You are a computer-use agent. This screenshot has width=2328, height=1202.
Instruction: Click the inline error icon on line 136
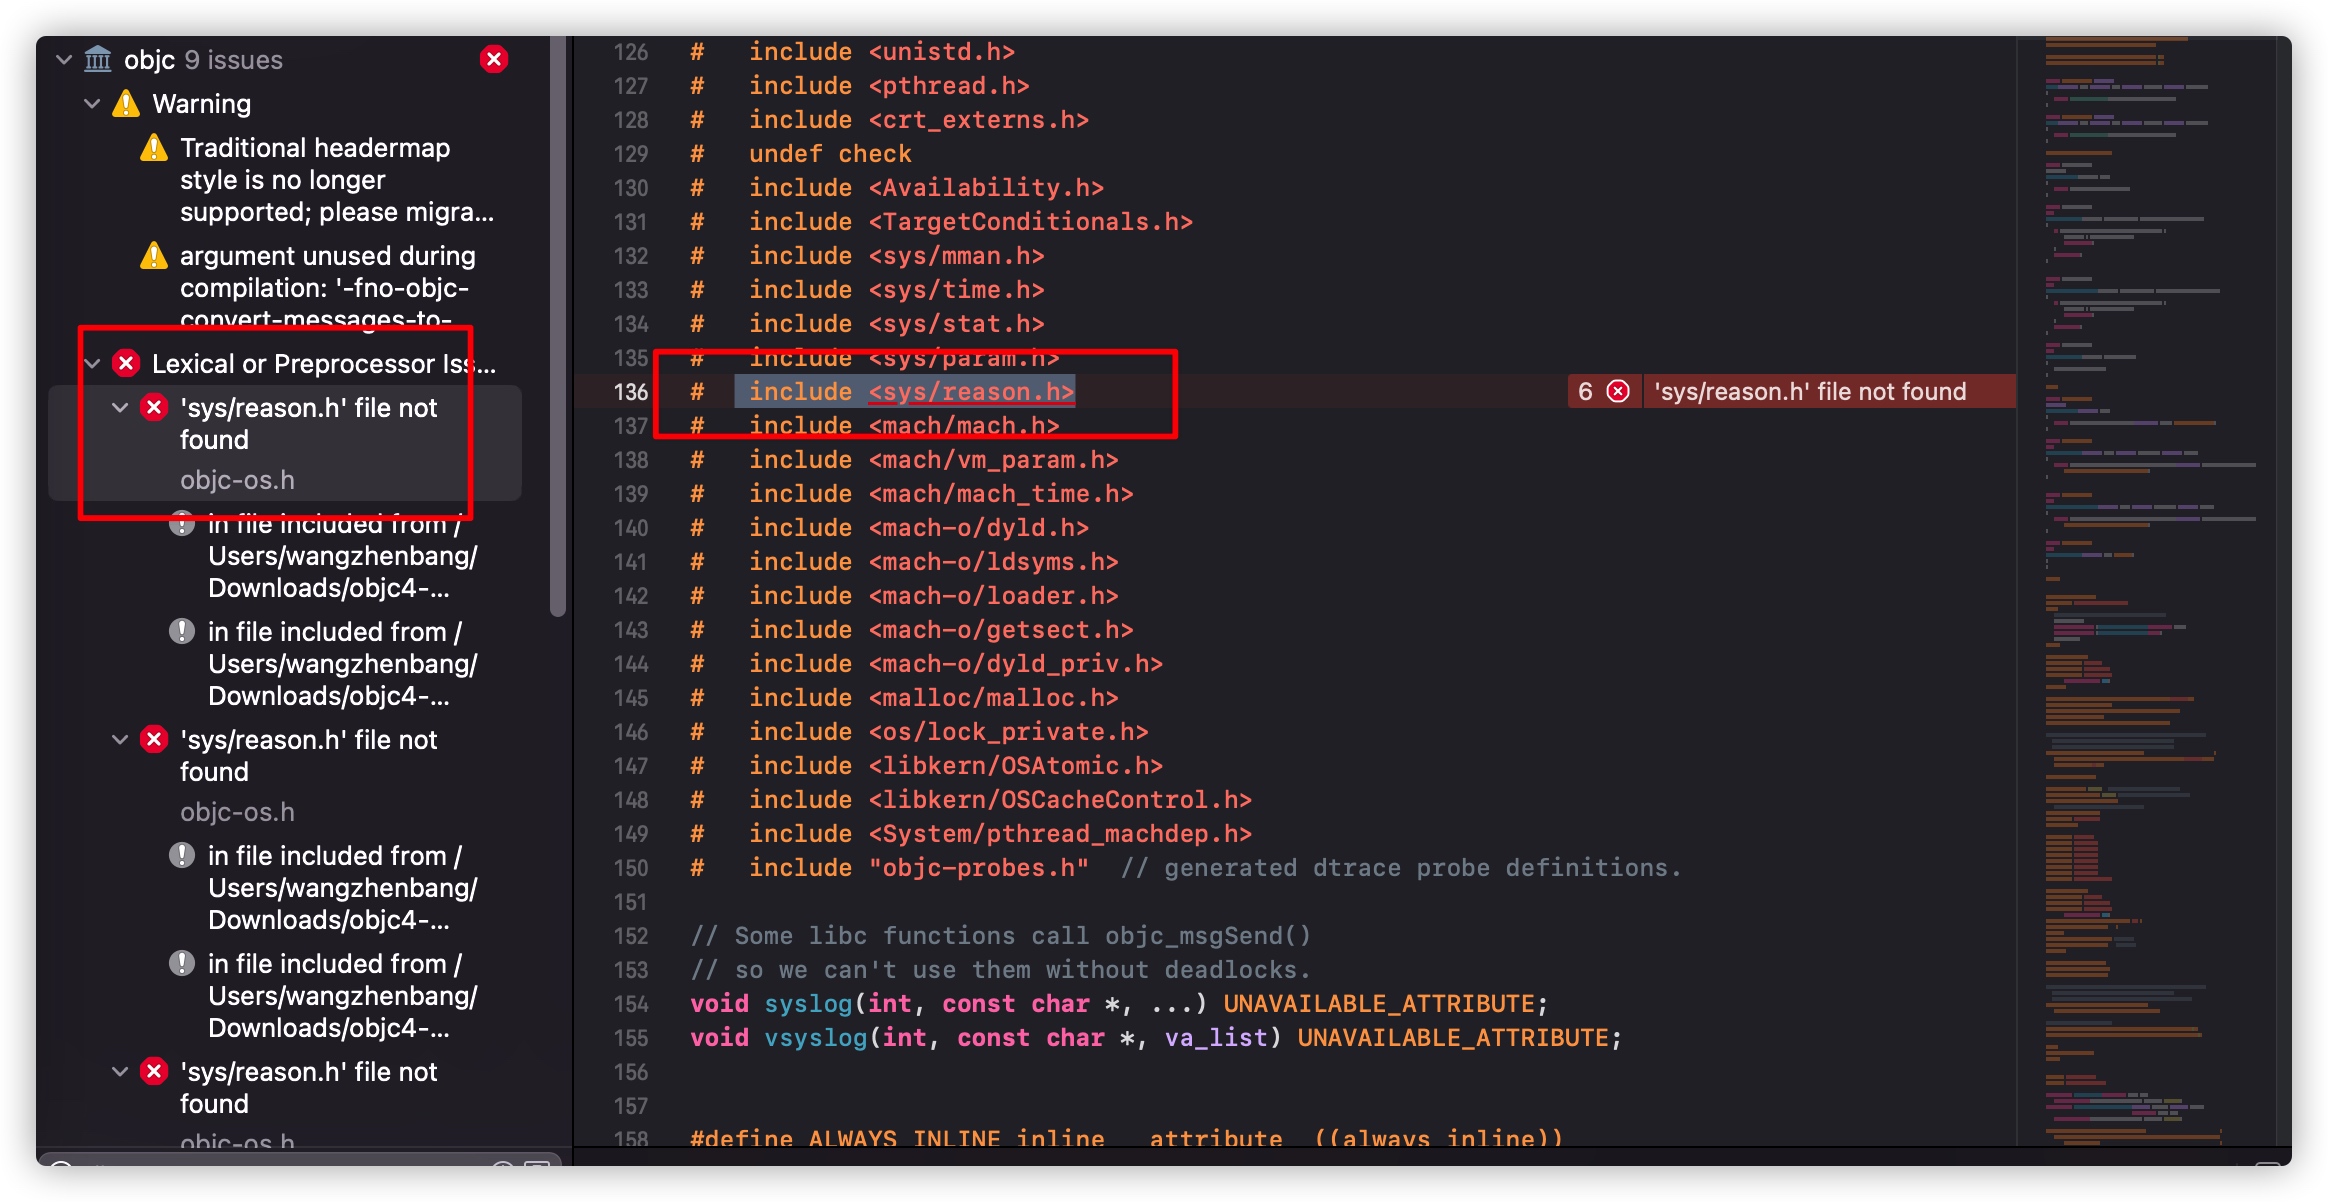[x=1617, y=392]
